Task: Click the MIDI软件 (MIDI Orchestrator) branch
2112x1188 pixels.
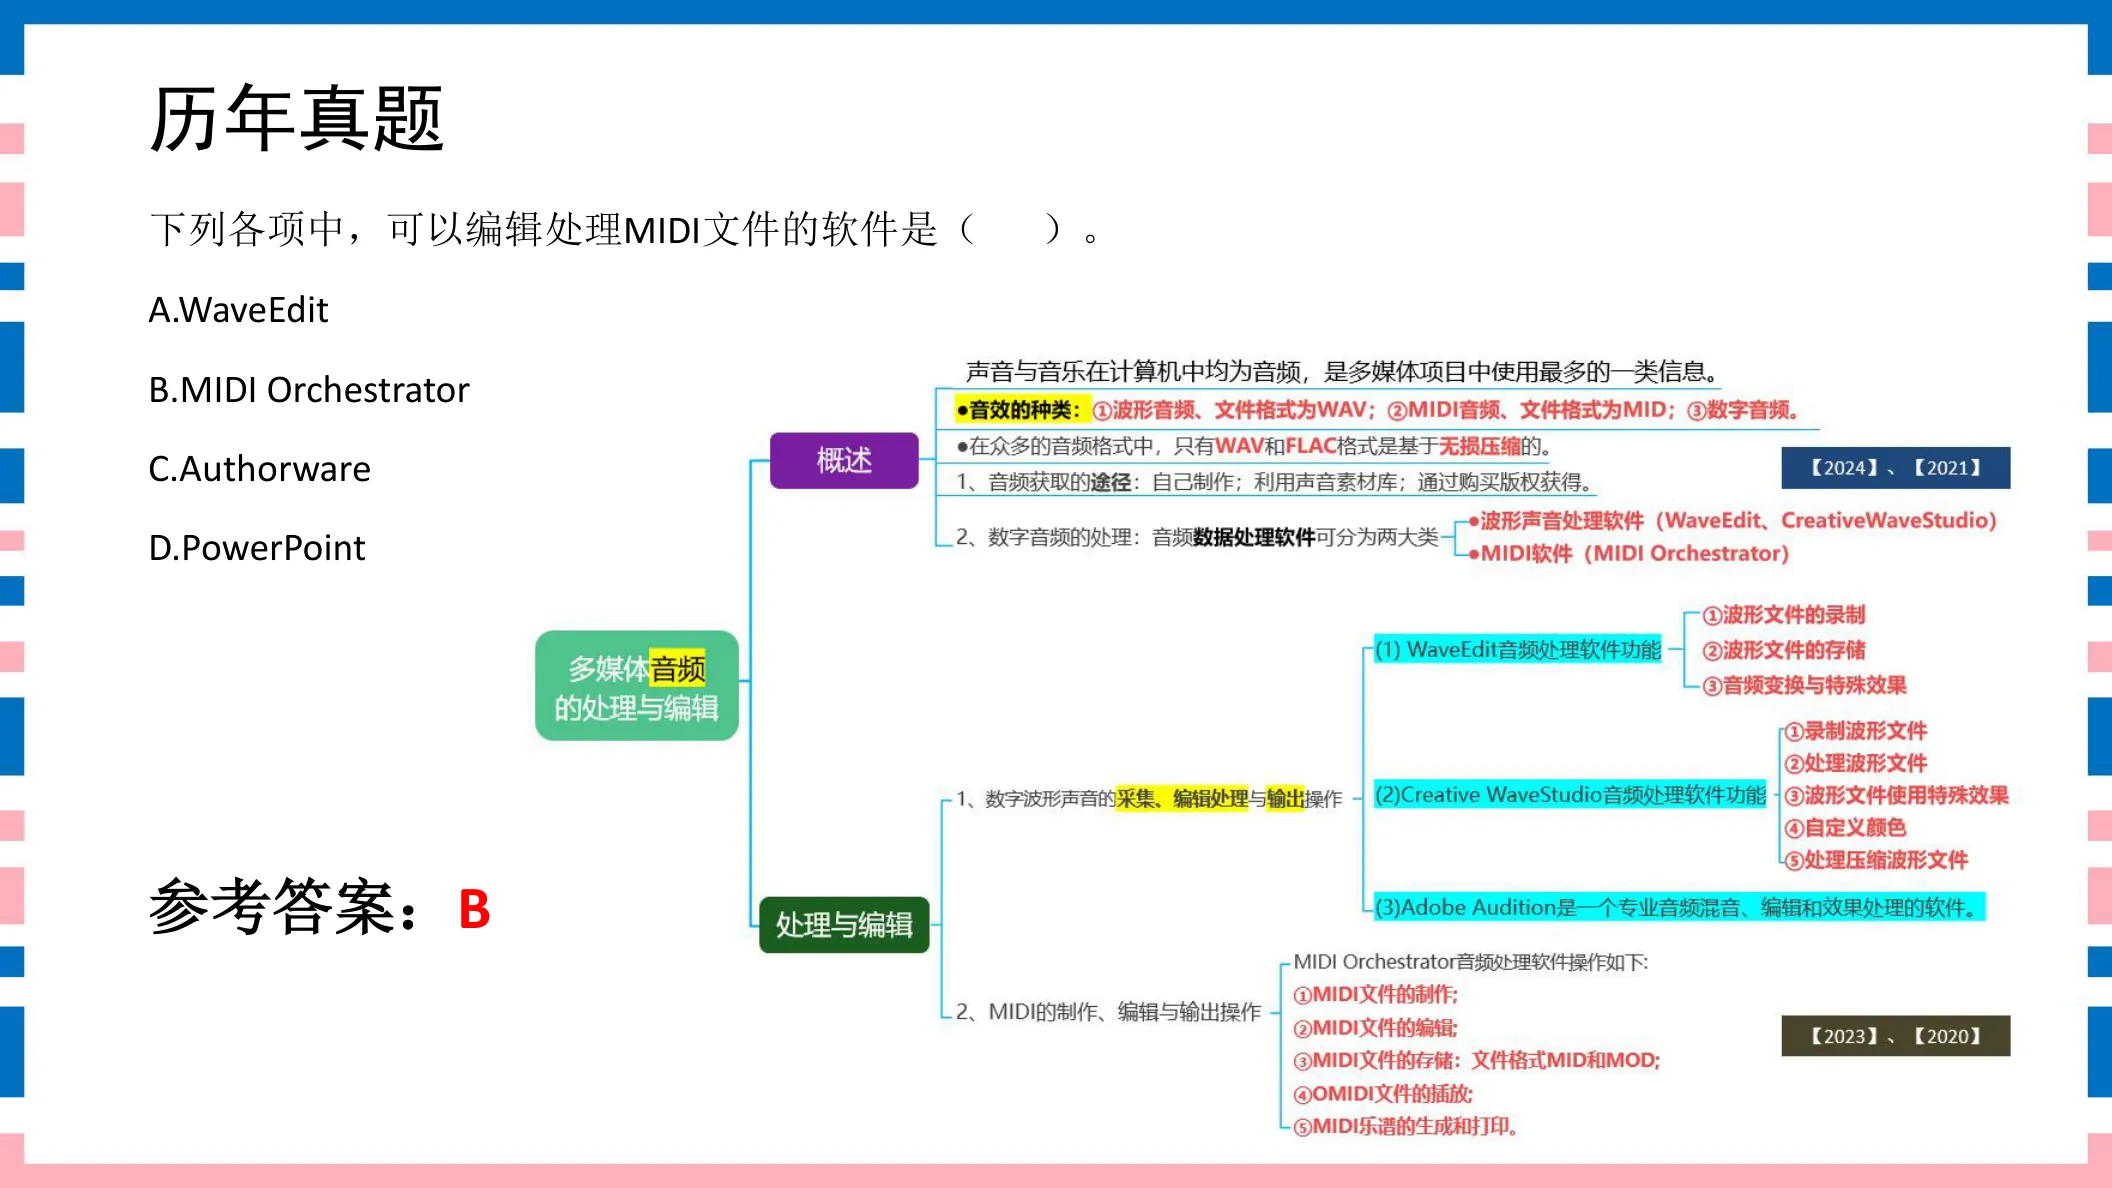Action: (x=1629, y=553)
